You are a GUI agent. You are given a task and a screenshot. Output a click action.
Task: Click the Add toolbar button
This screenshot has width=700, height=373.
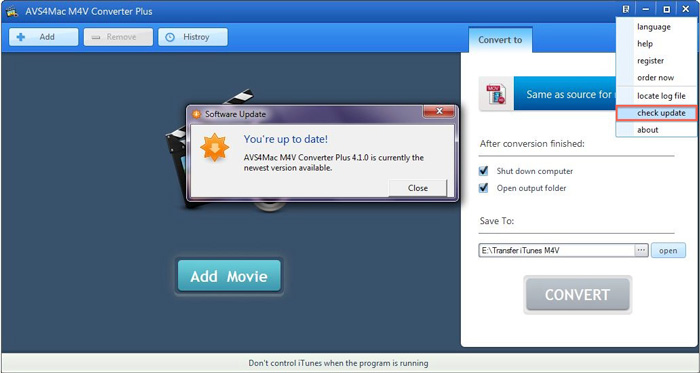pyautogui.click(x=43, y=37)
